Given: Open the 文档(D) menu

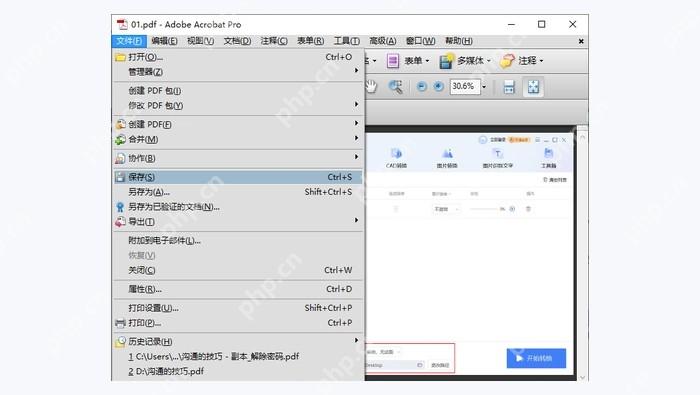Looking at the screenshot, I should click(237, 41).
